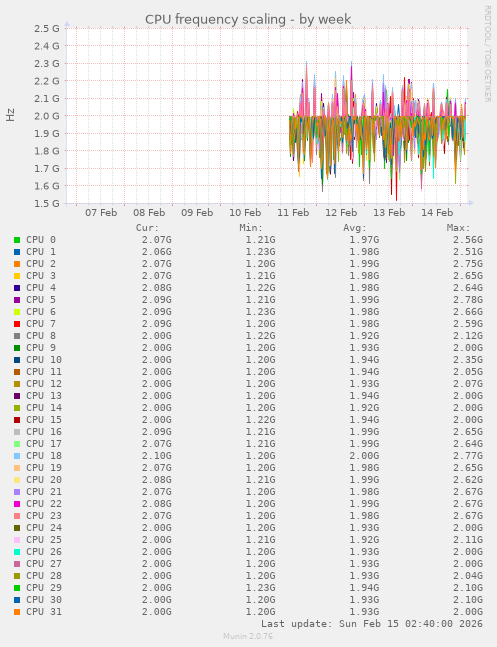Click the 'Max:' column header

[x=459, y=228]
